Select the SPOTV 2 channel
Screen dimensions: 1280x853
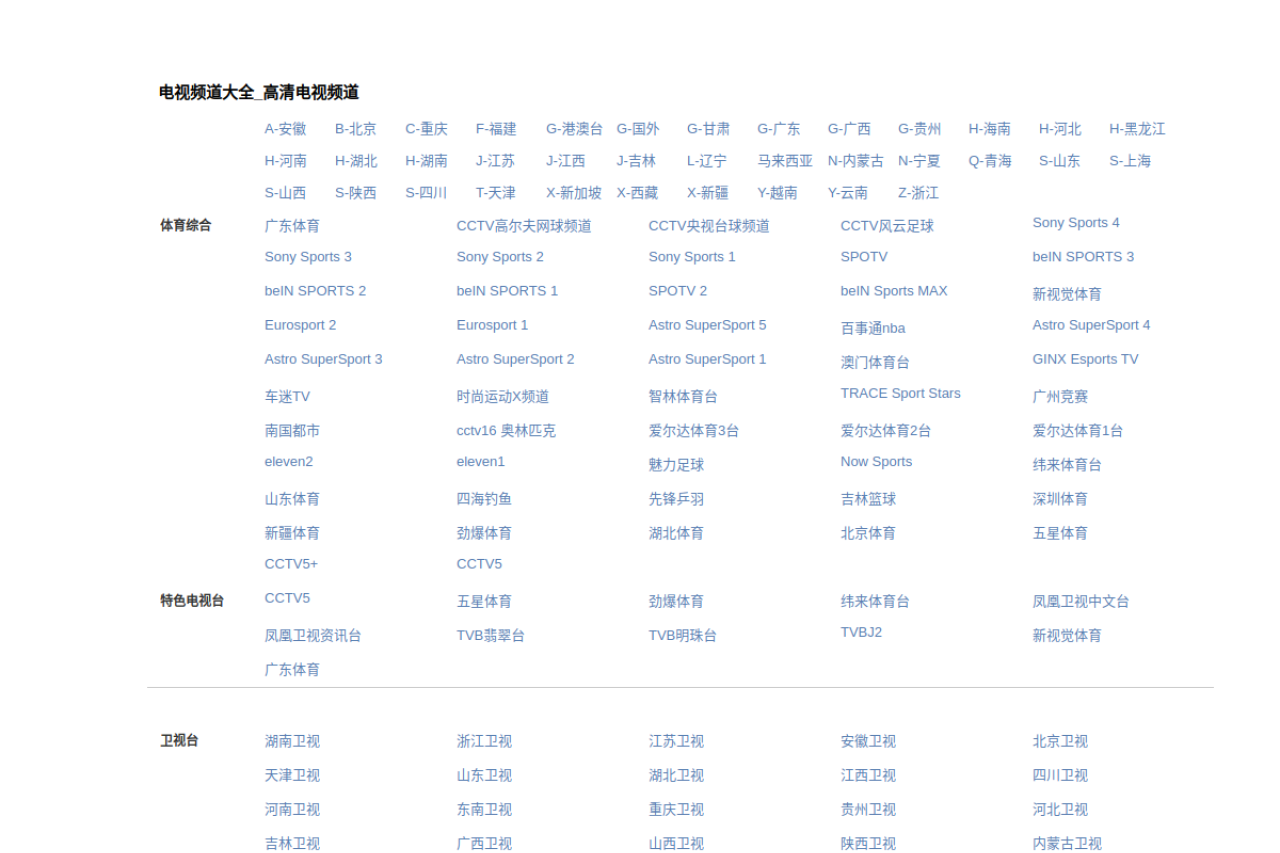tap(678, 291)
